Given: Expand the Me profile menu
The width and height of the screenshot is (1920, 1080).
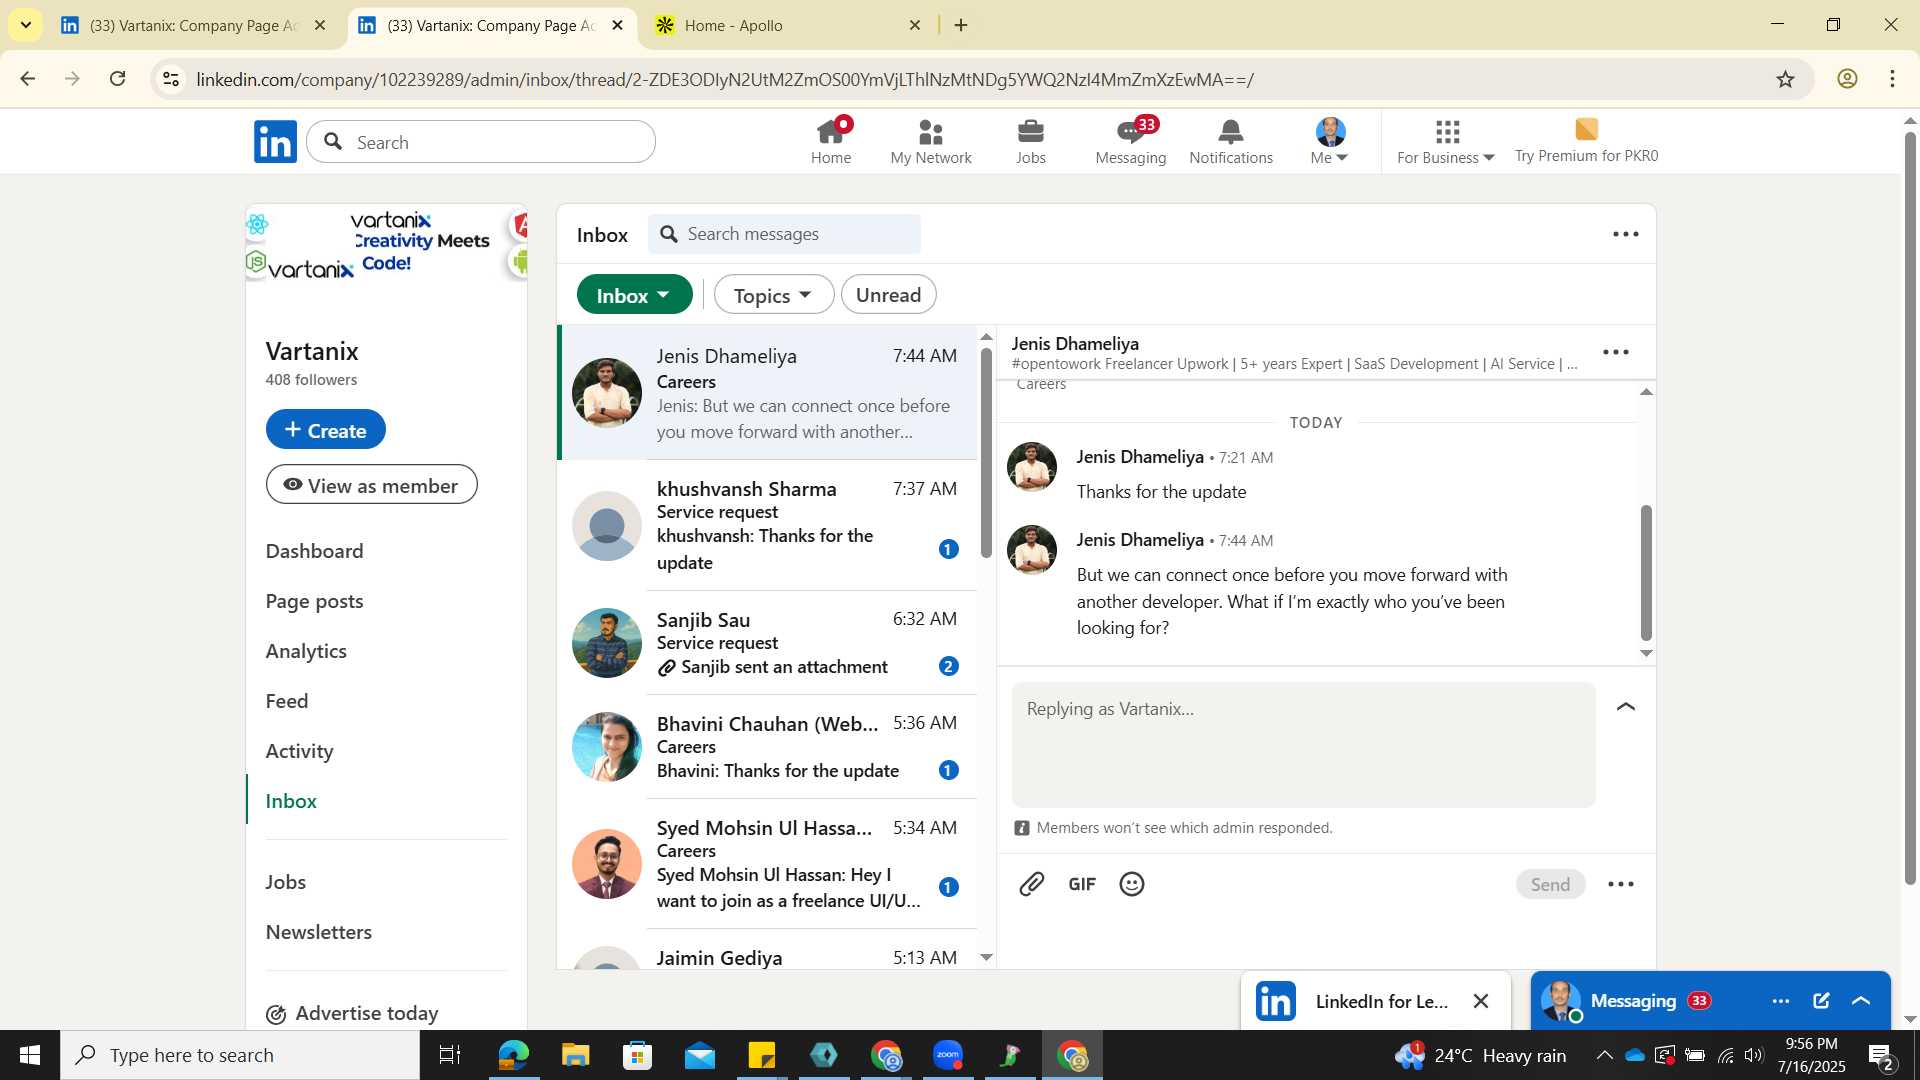Looking at the screenshot, I should pyautogui.click(x=1330, y=142).
